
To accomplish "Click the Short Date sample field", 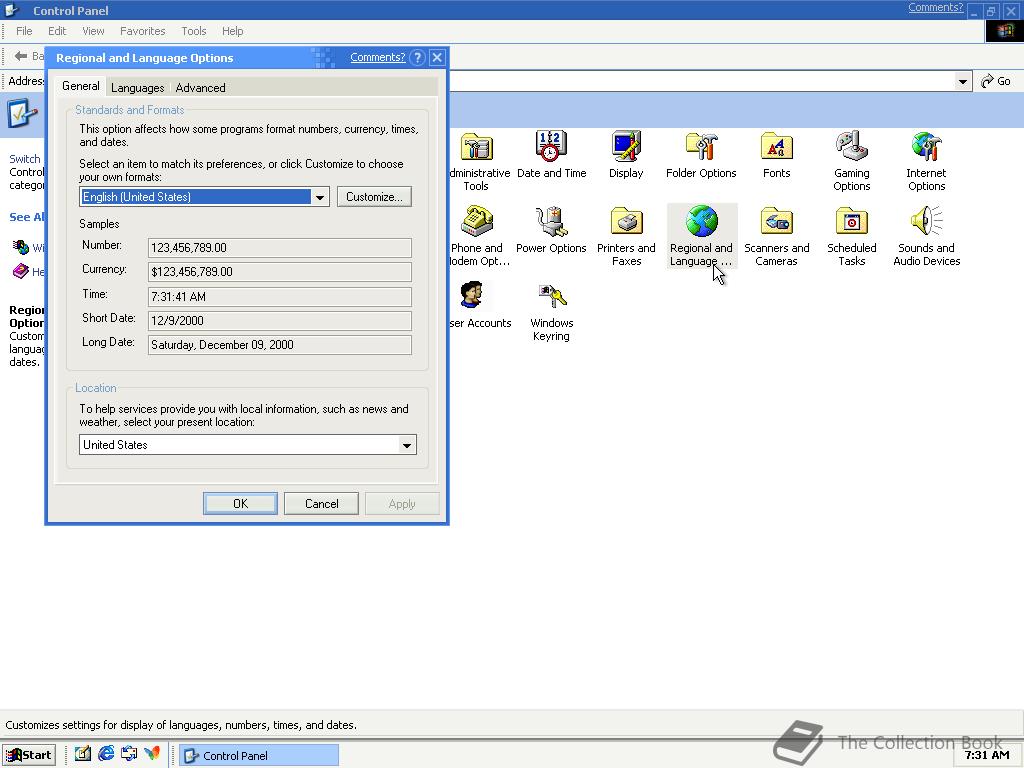I will (x=280, y=321).
